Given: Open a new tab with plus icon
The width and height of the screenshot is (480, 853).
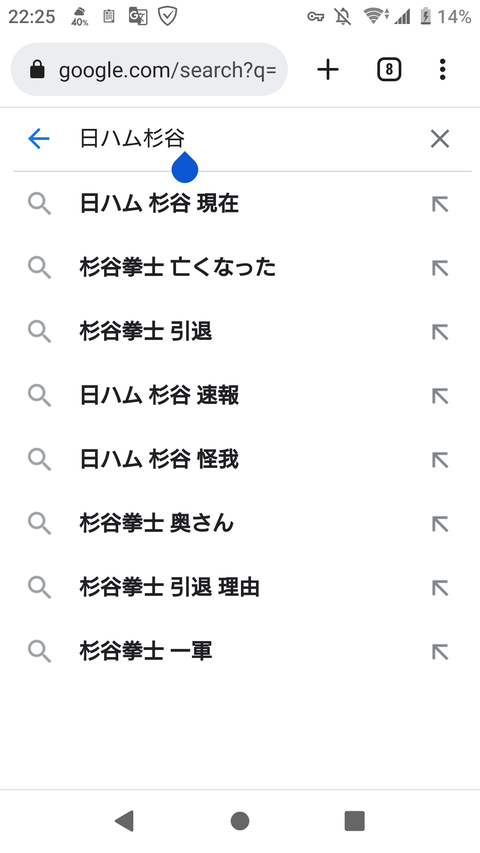Looking at the screenshot, I should coord(328,70).
